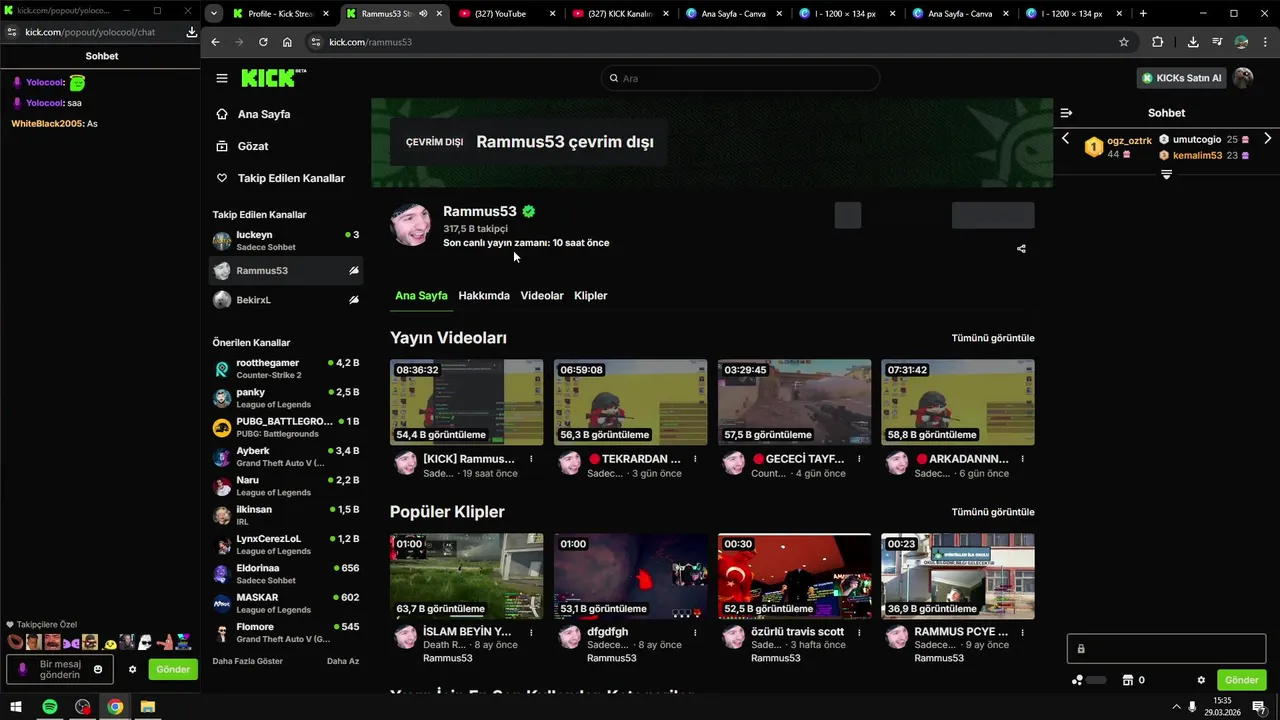Viewport: 1280px width, 720px height.
Task: Open the 00:23 RAMMUS PCYE clip thumbnail
Action: click(958, 576)
